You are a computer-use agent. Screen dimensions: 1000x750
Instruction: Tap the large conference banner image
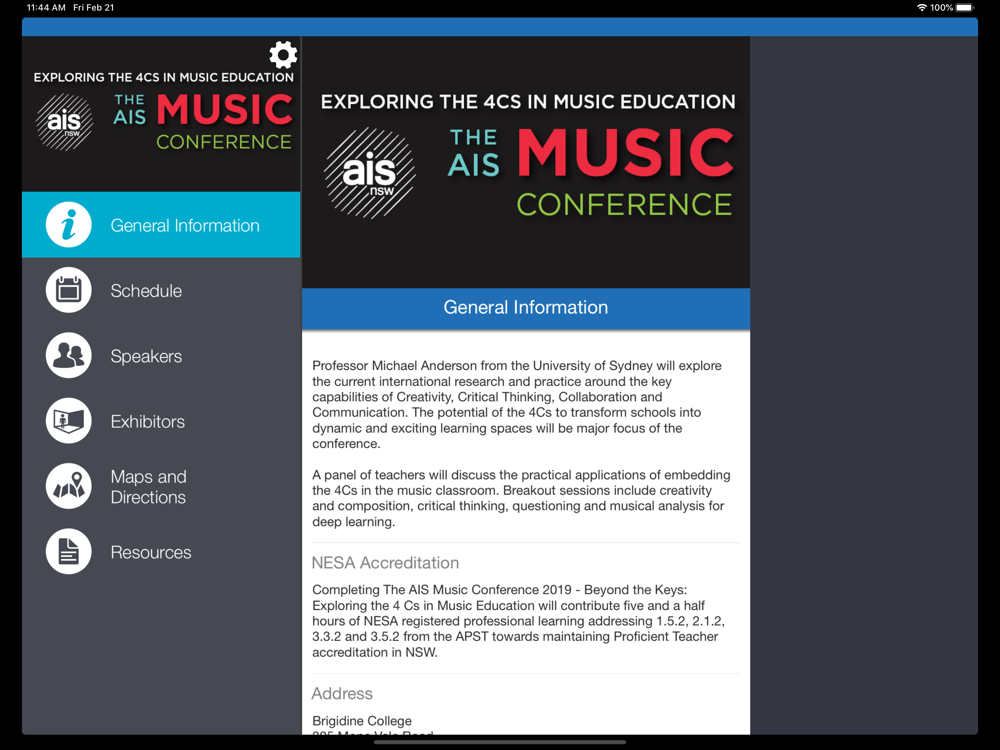tap(526, 162)
